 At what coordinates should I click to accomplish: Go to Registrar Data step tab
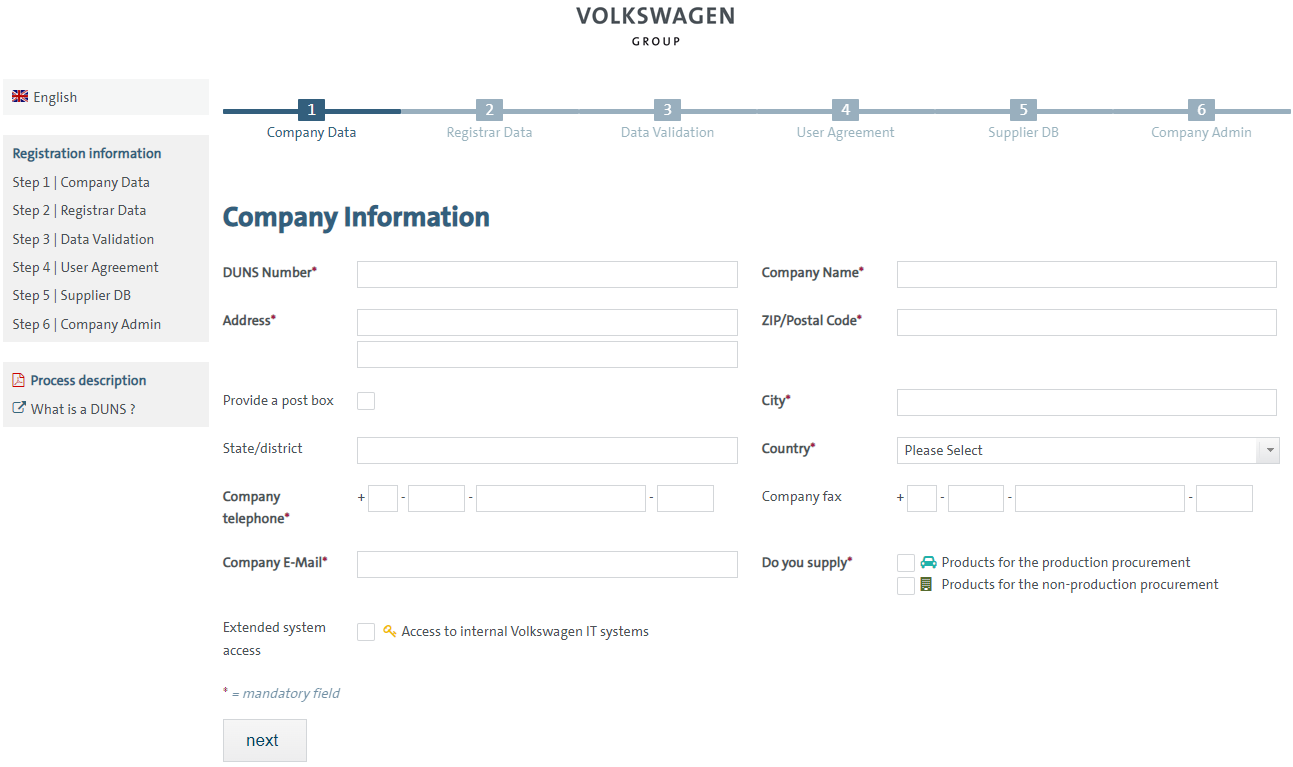point(489,132)
